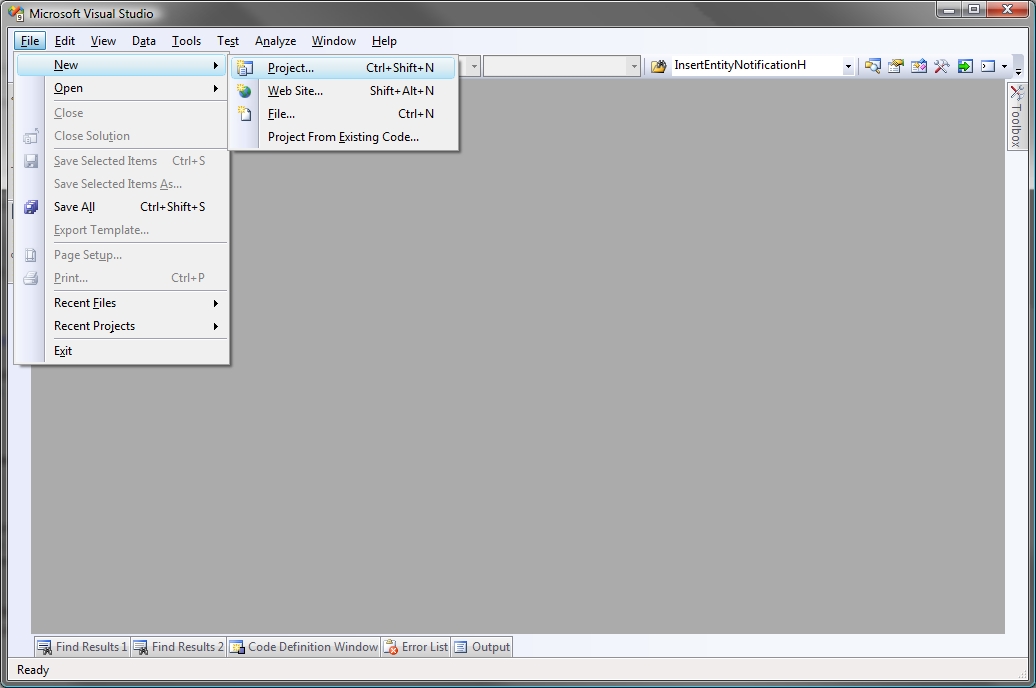Click the new File page icon
The width and height of the screenshot is (1036, 688).
click(x=245, y=114)
